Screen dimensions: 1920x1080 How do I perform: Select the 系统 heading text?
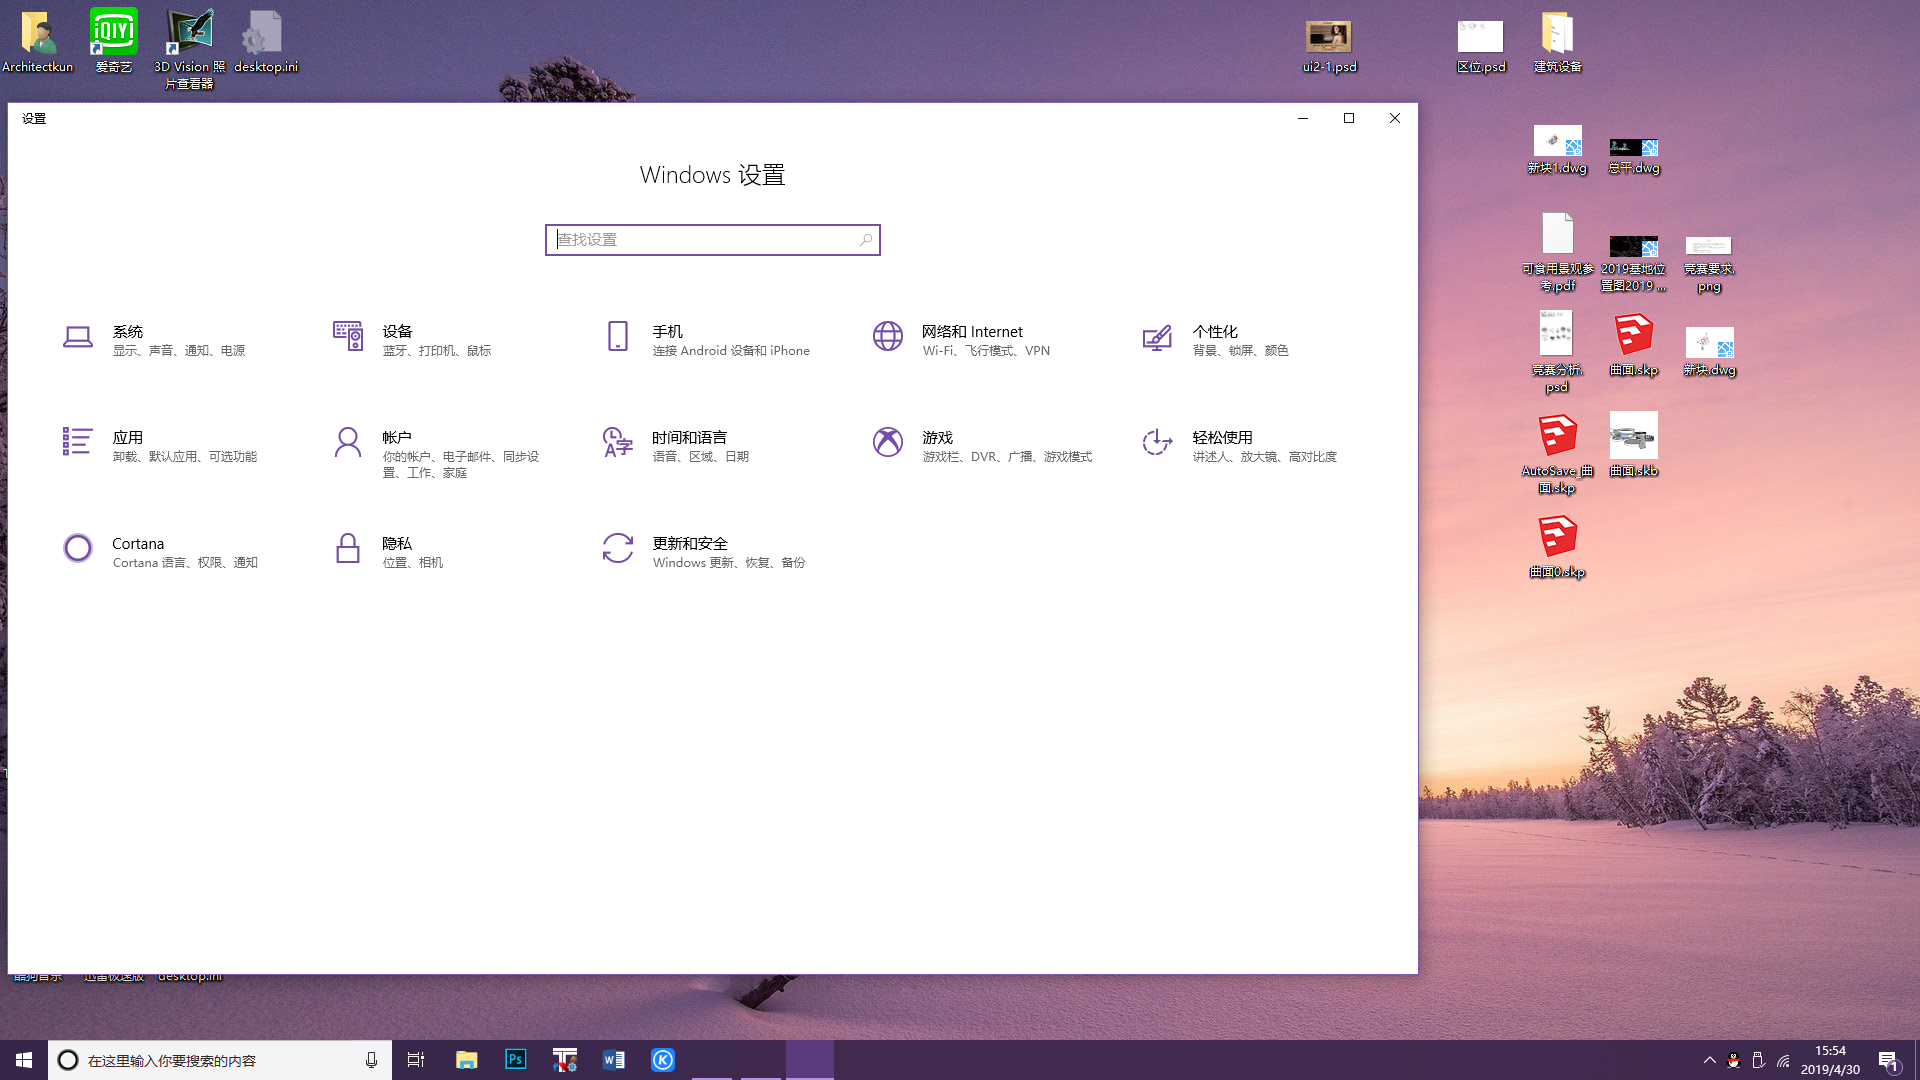128,331
